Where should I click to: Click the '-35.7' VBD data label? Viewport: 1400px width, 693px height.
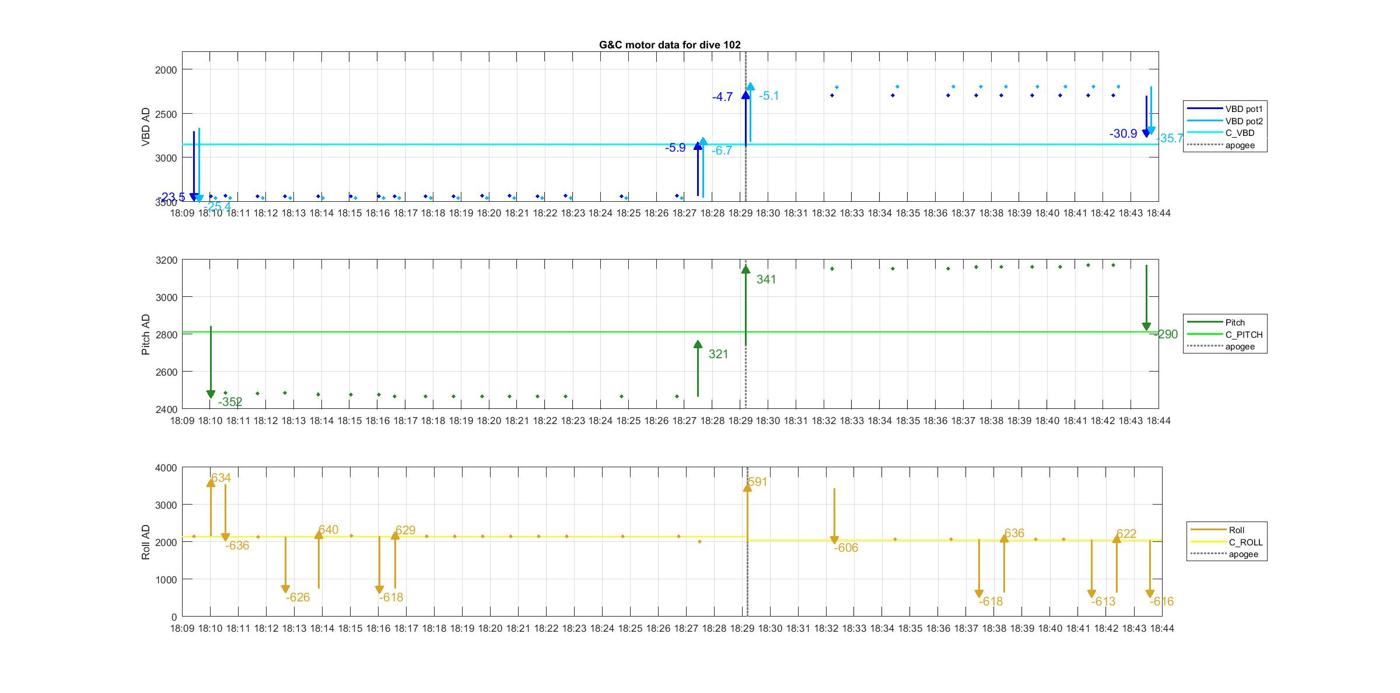tap(1171, 138)
